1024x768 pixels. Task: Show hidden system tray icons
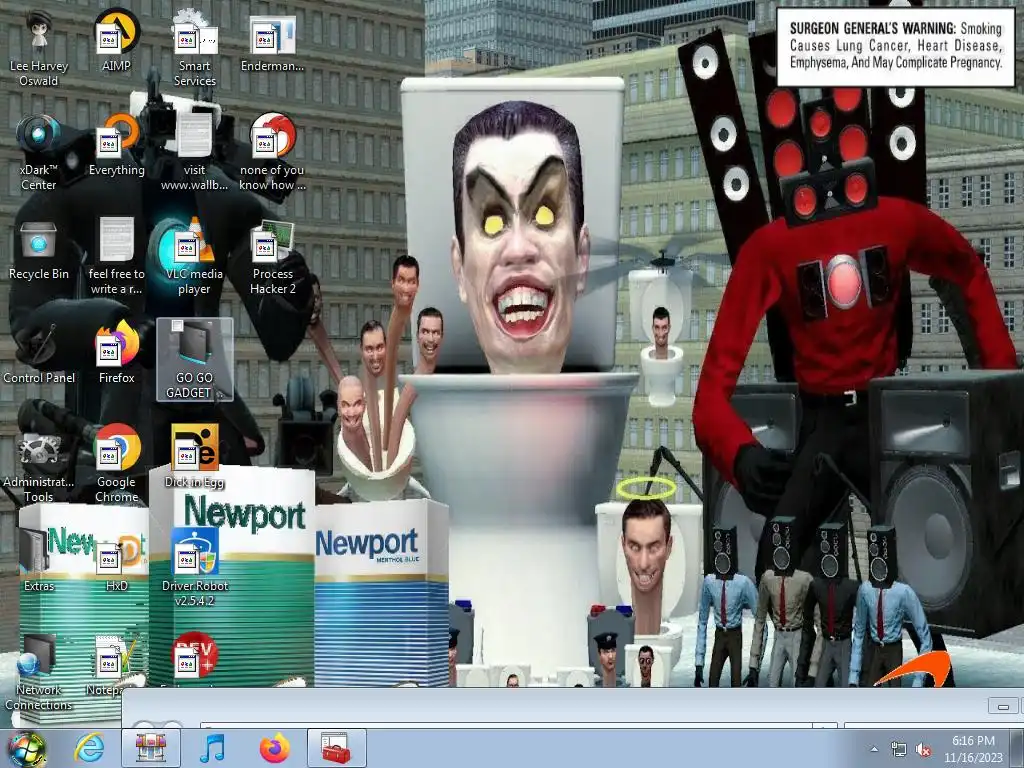coord(874,749)
